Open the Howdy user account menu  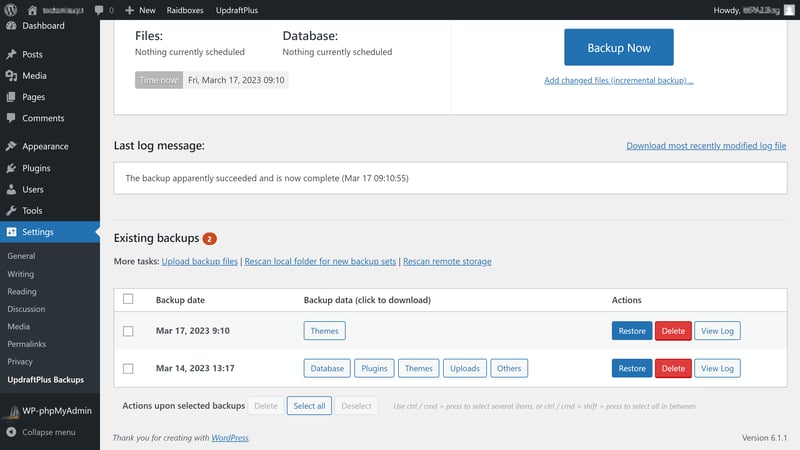750,9
